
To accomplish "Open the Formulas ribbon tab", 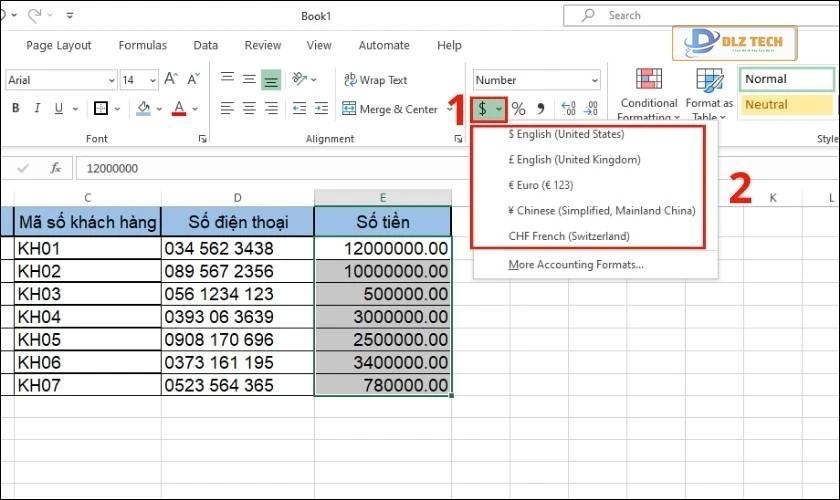I will pos(142,45).
